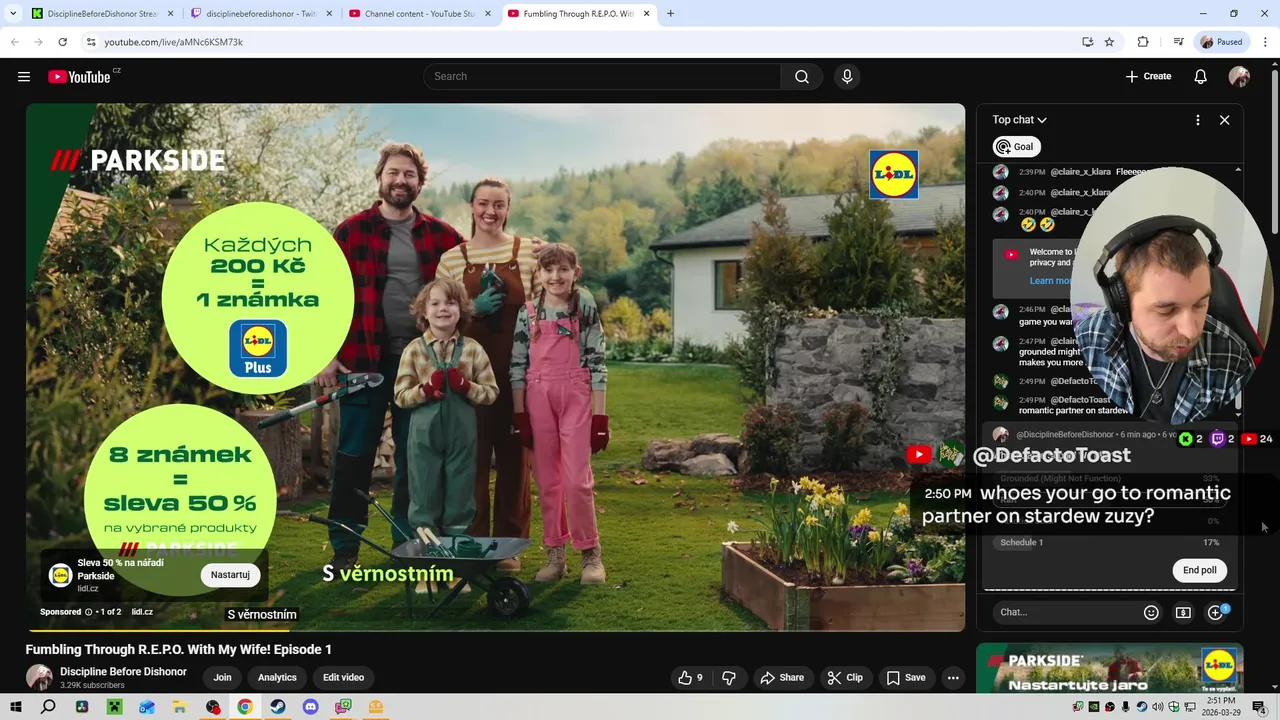
Task: Click the YouTube logo to go home
Action: click(79, 77)
